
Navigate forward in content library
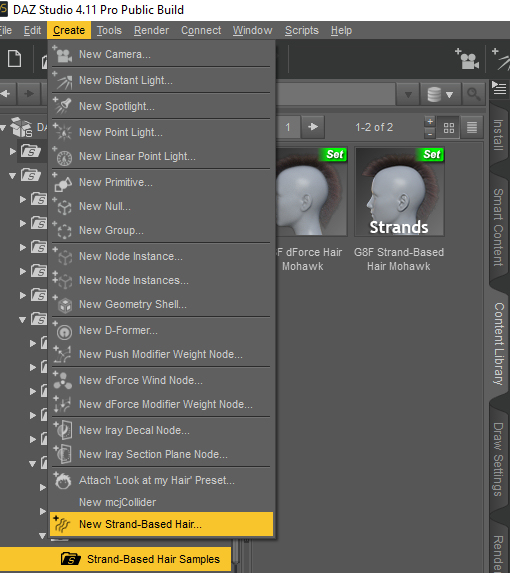point(29,94)
